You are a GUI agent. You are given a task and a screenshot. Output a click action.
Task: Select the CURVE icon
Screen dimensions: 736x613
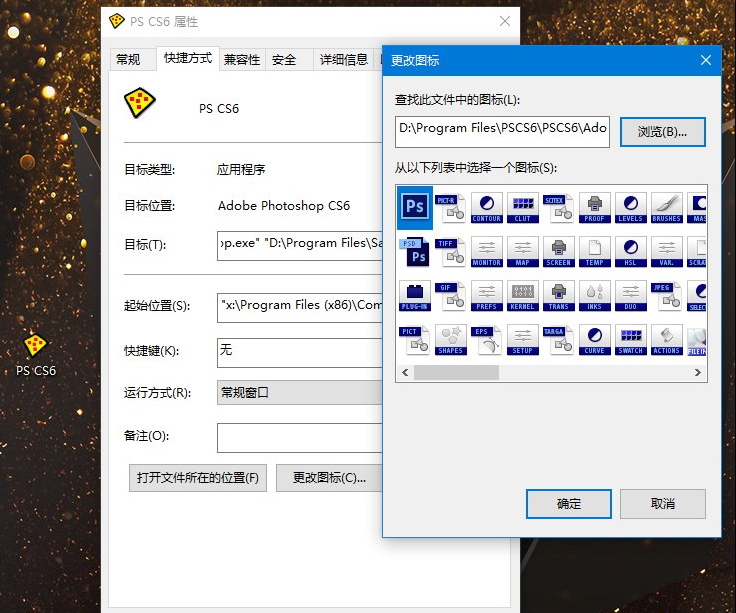click(595, 339)
